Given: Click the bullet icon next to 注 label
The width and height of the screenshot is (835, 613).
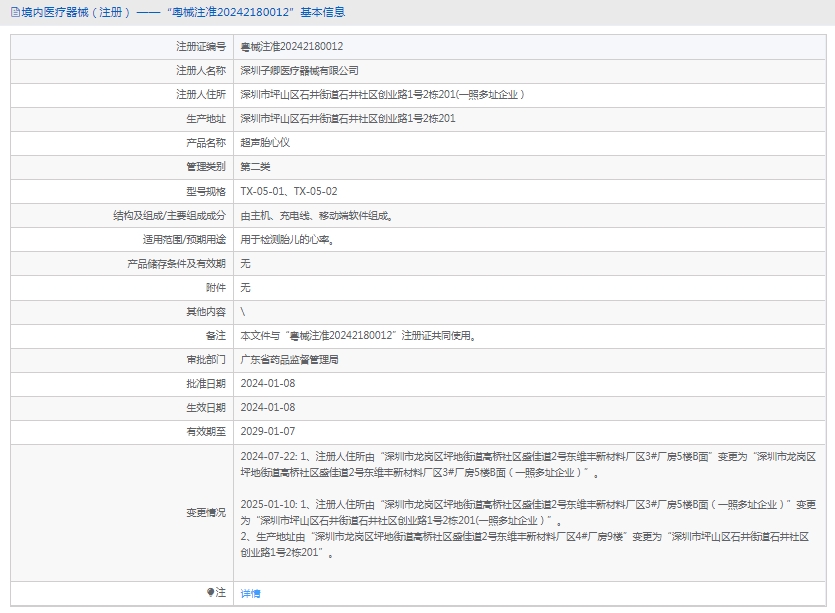Looking at the screenshot, I should [x=210, y=593].
